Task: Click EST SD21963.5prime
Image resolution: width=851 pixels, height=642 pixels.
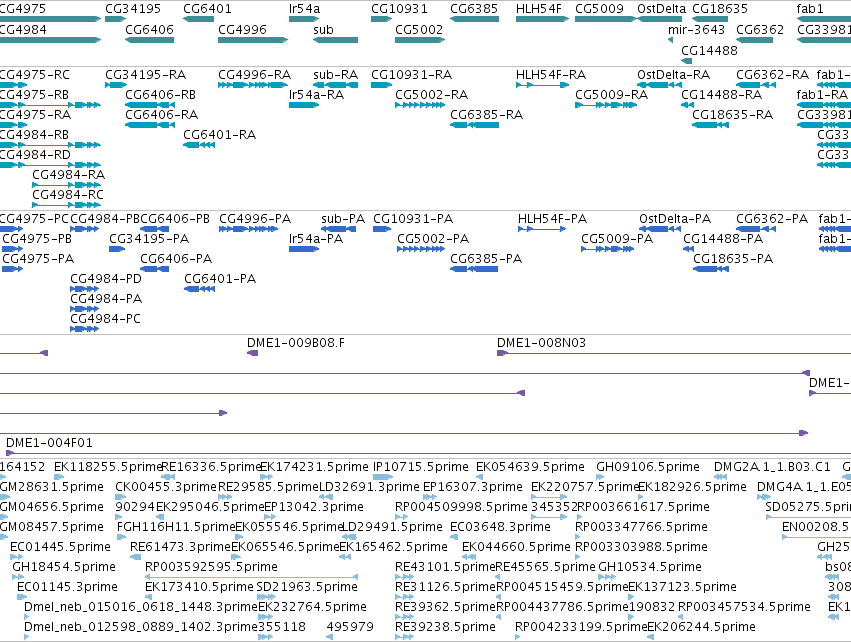Action: [307, 587]
